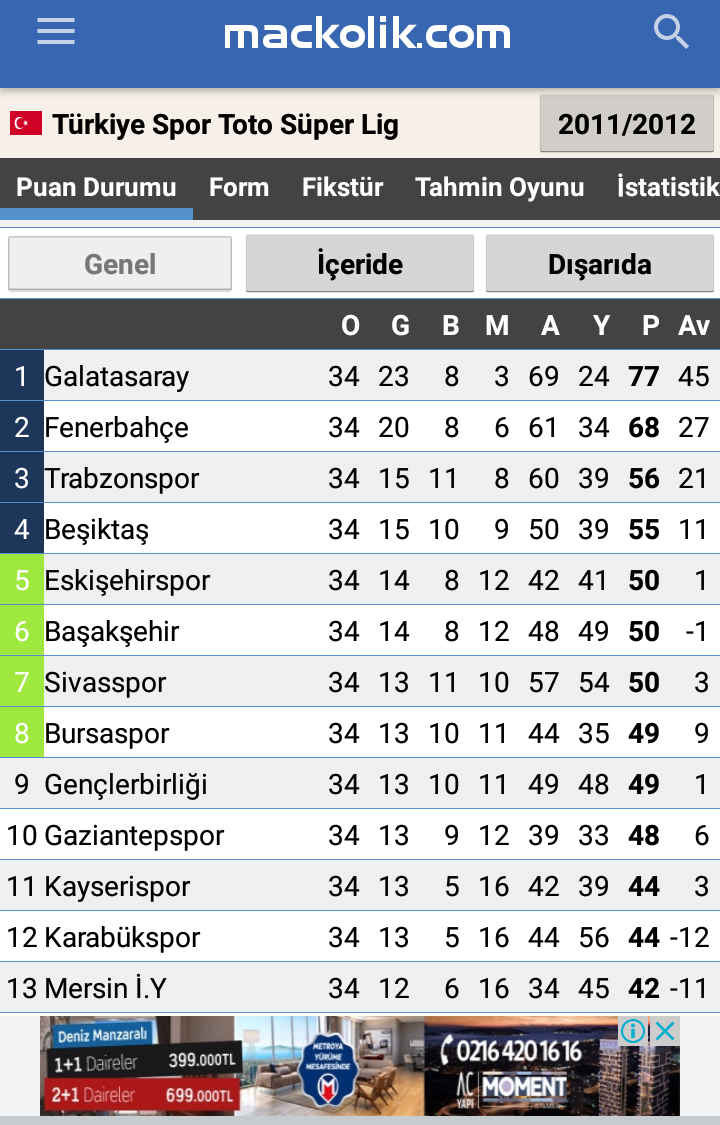The width and height of the screenshot is (720, 1125).
Task: Open the Fikstür tab
Action: point(342,187)
